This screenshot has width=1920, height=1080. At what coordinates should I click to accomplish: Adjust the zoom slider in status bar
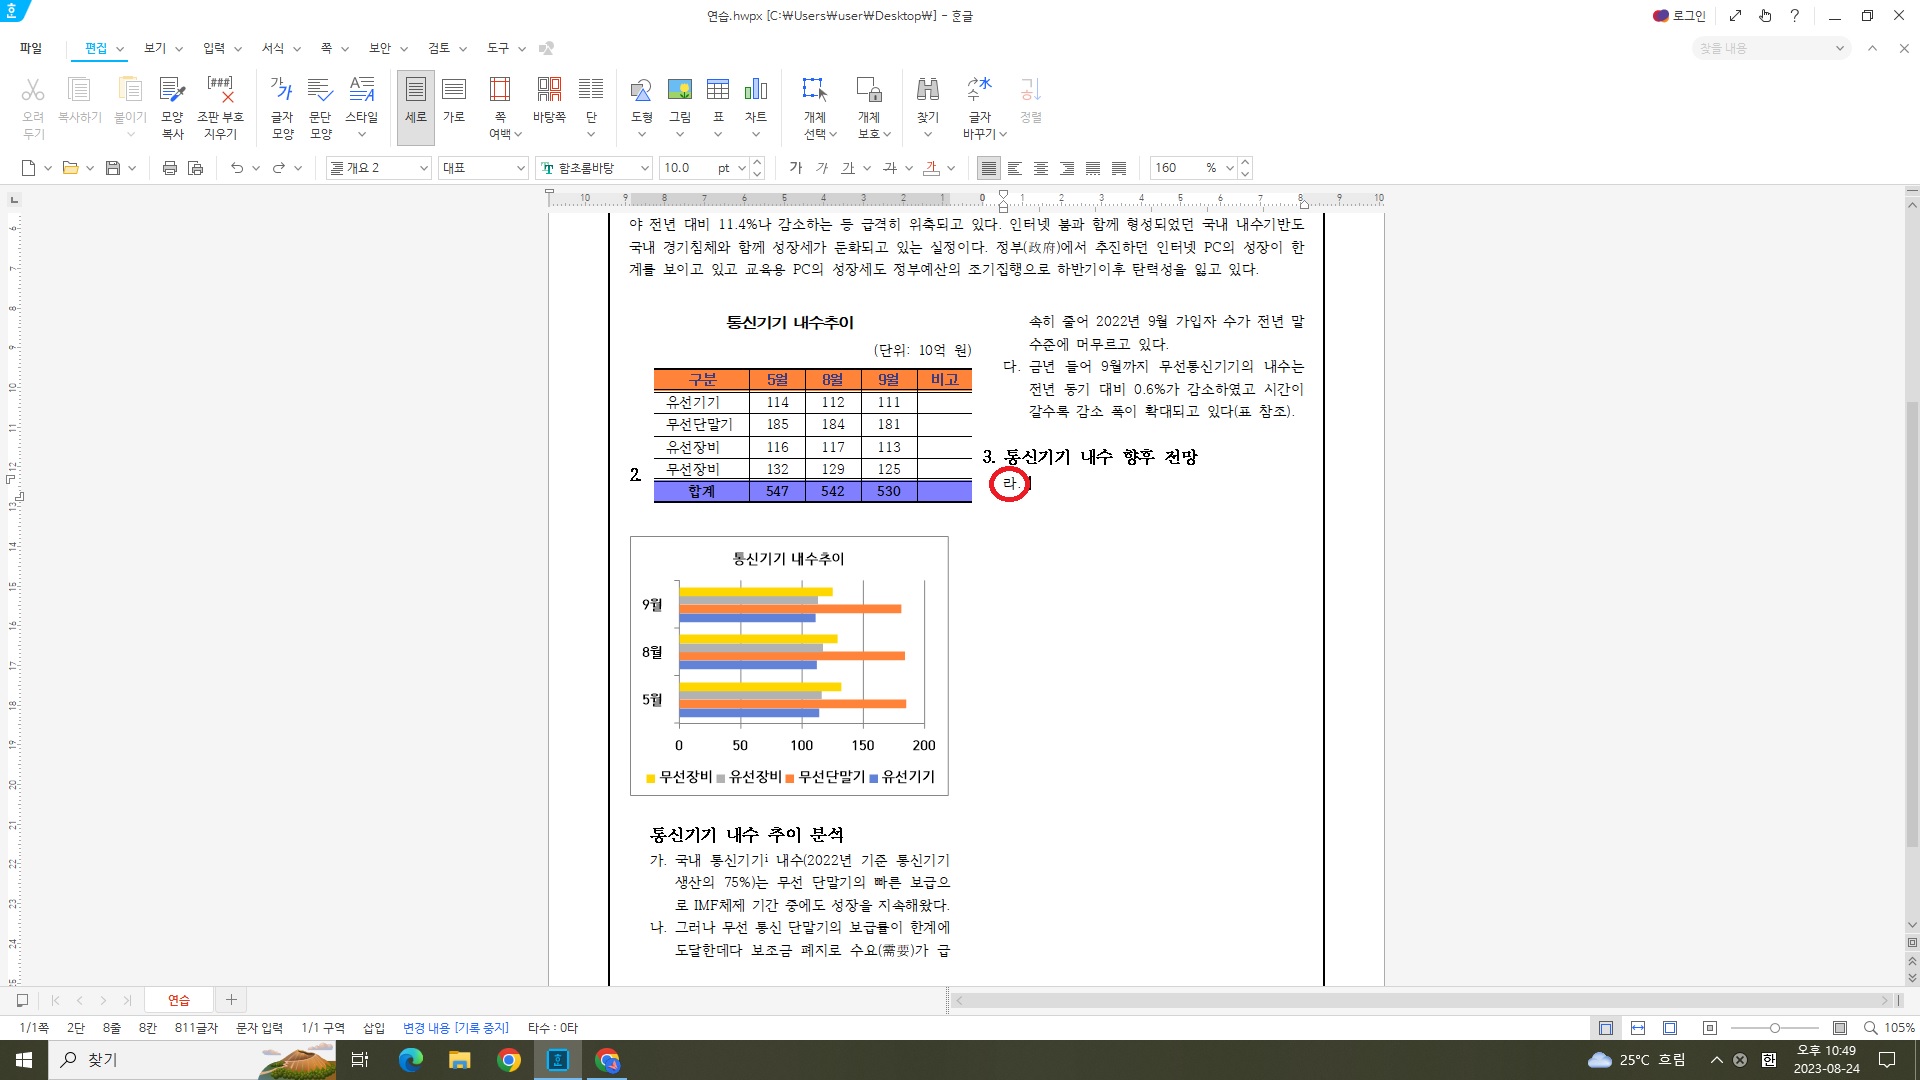click(x=1774, y=1028)
